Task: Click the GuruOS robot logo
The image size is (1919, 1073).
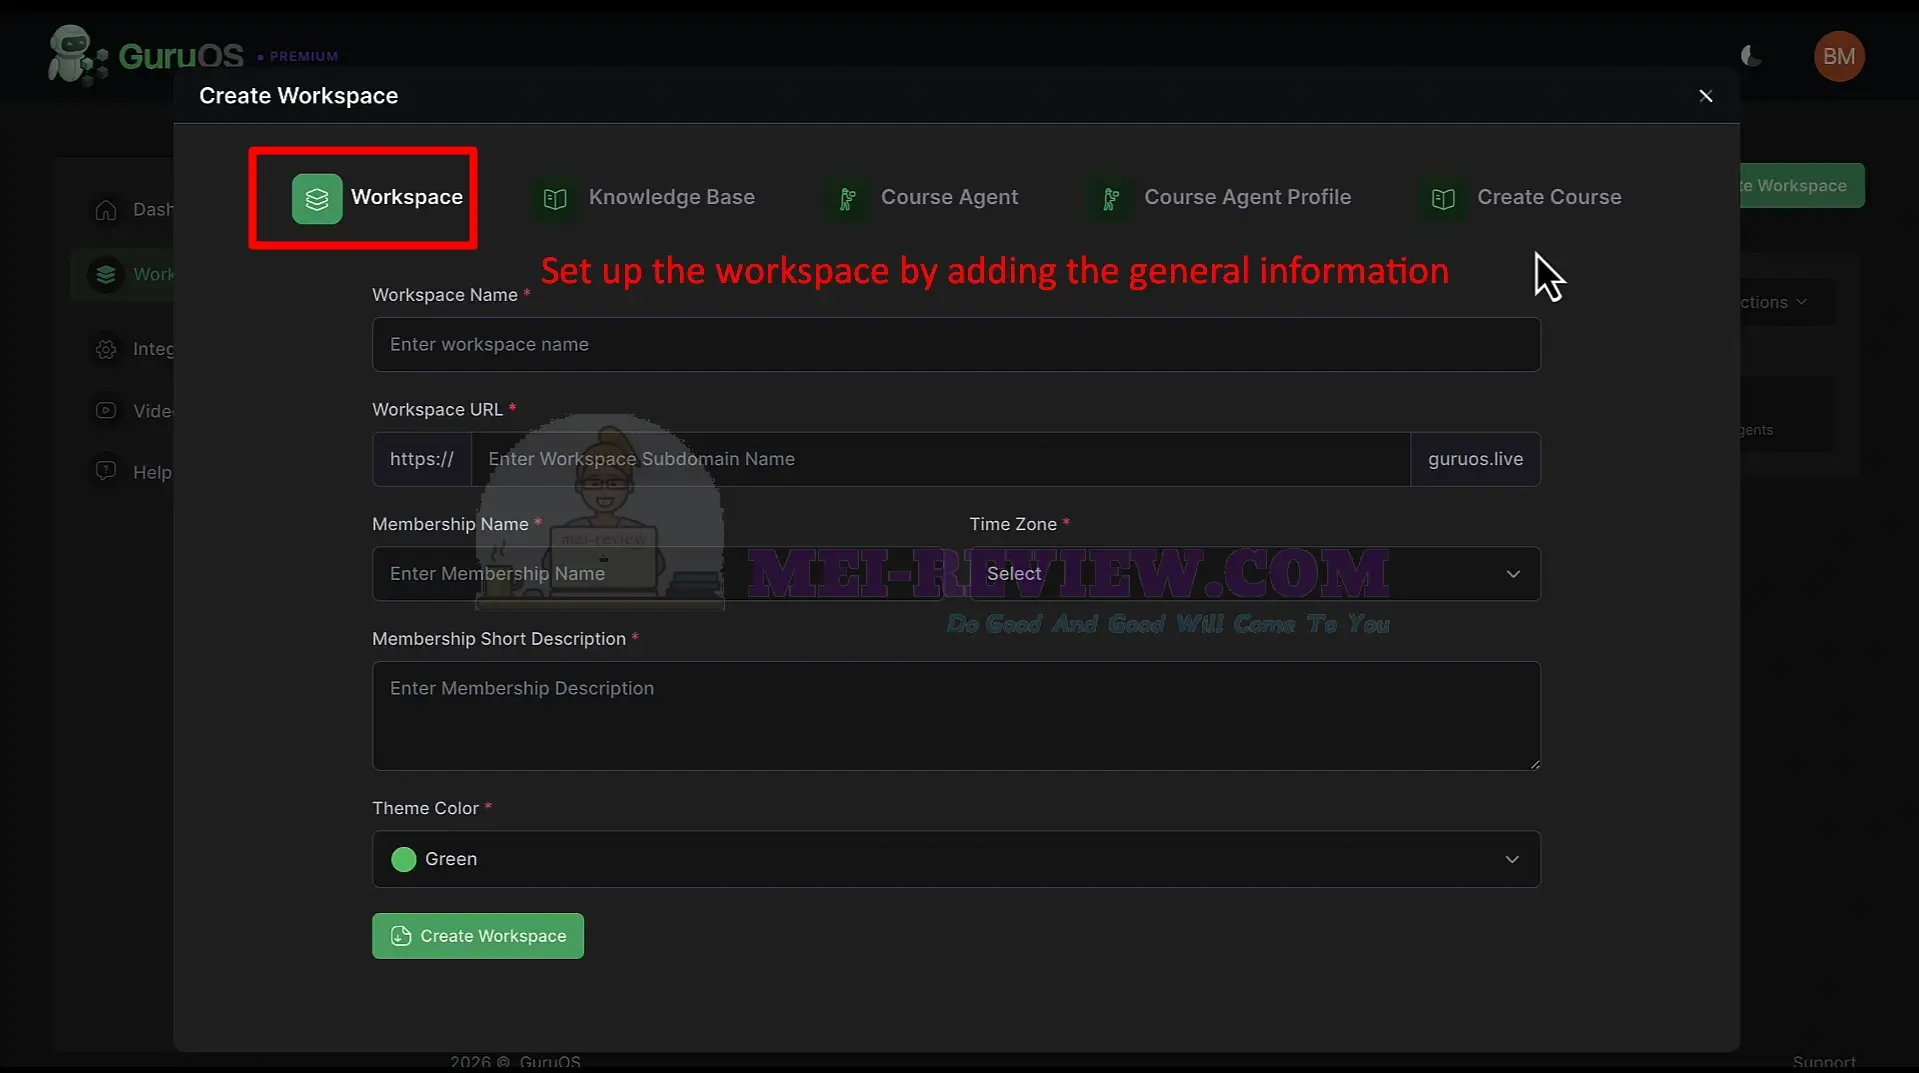Action: 77,55
